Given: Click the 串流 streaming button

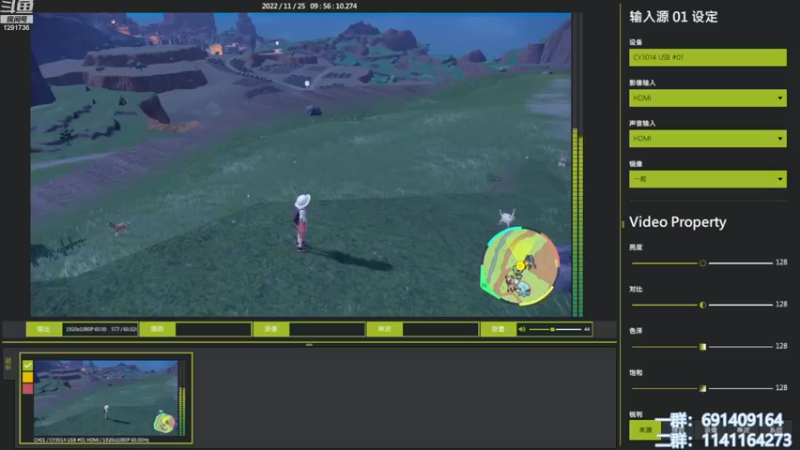Looking at the screenshot, I should [385, 329].
